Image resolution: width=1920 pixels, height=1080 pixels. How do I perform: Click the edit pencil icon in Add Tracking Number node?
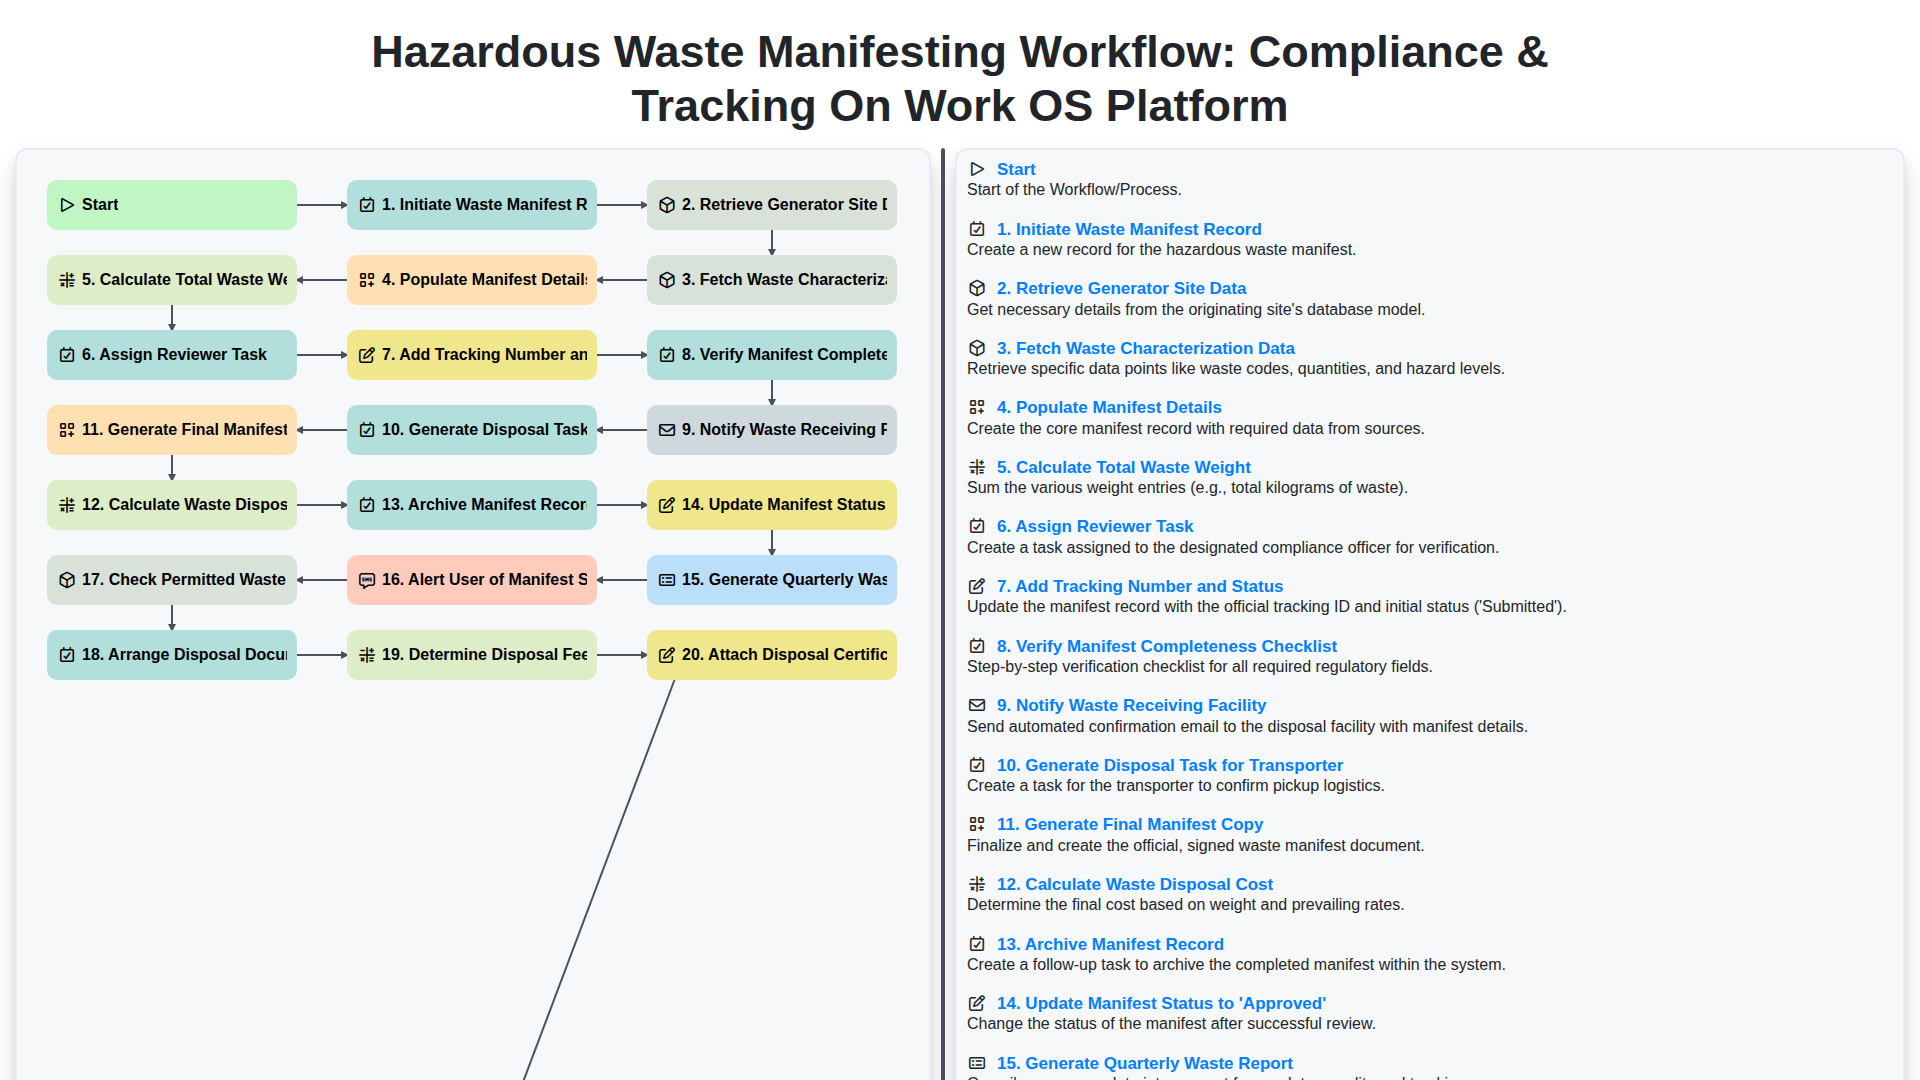[x=367, y=355]
